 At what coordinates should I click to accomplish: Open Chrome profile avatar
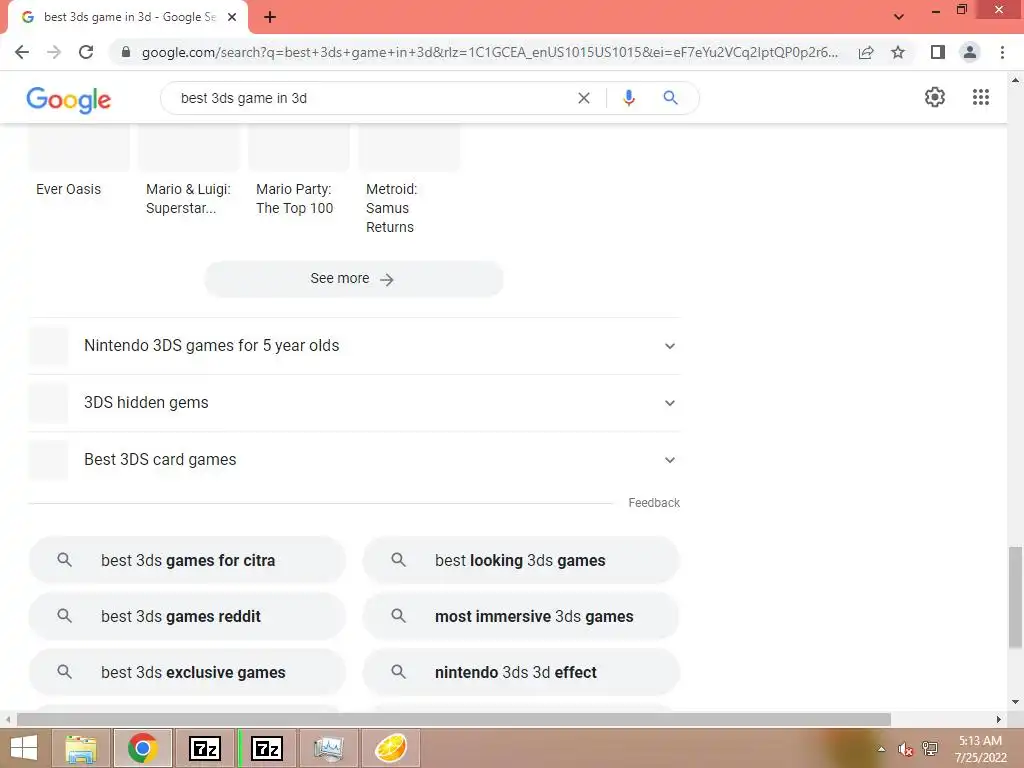[x=970, y=52]
